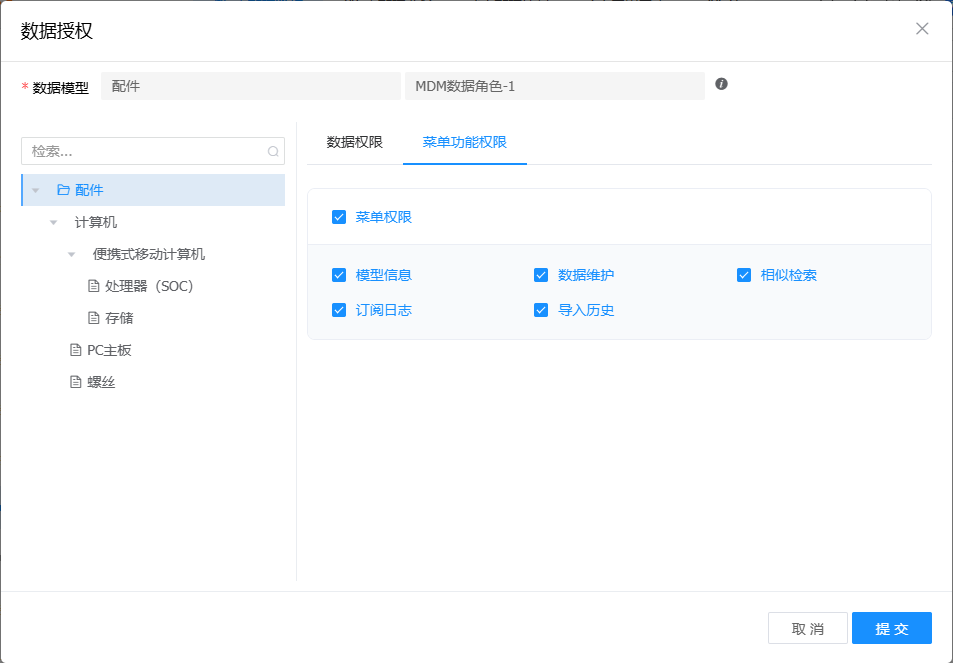Click the file icon next to 存储

(x=94, y=318)
